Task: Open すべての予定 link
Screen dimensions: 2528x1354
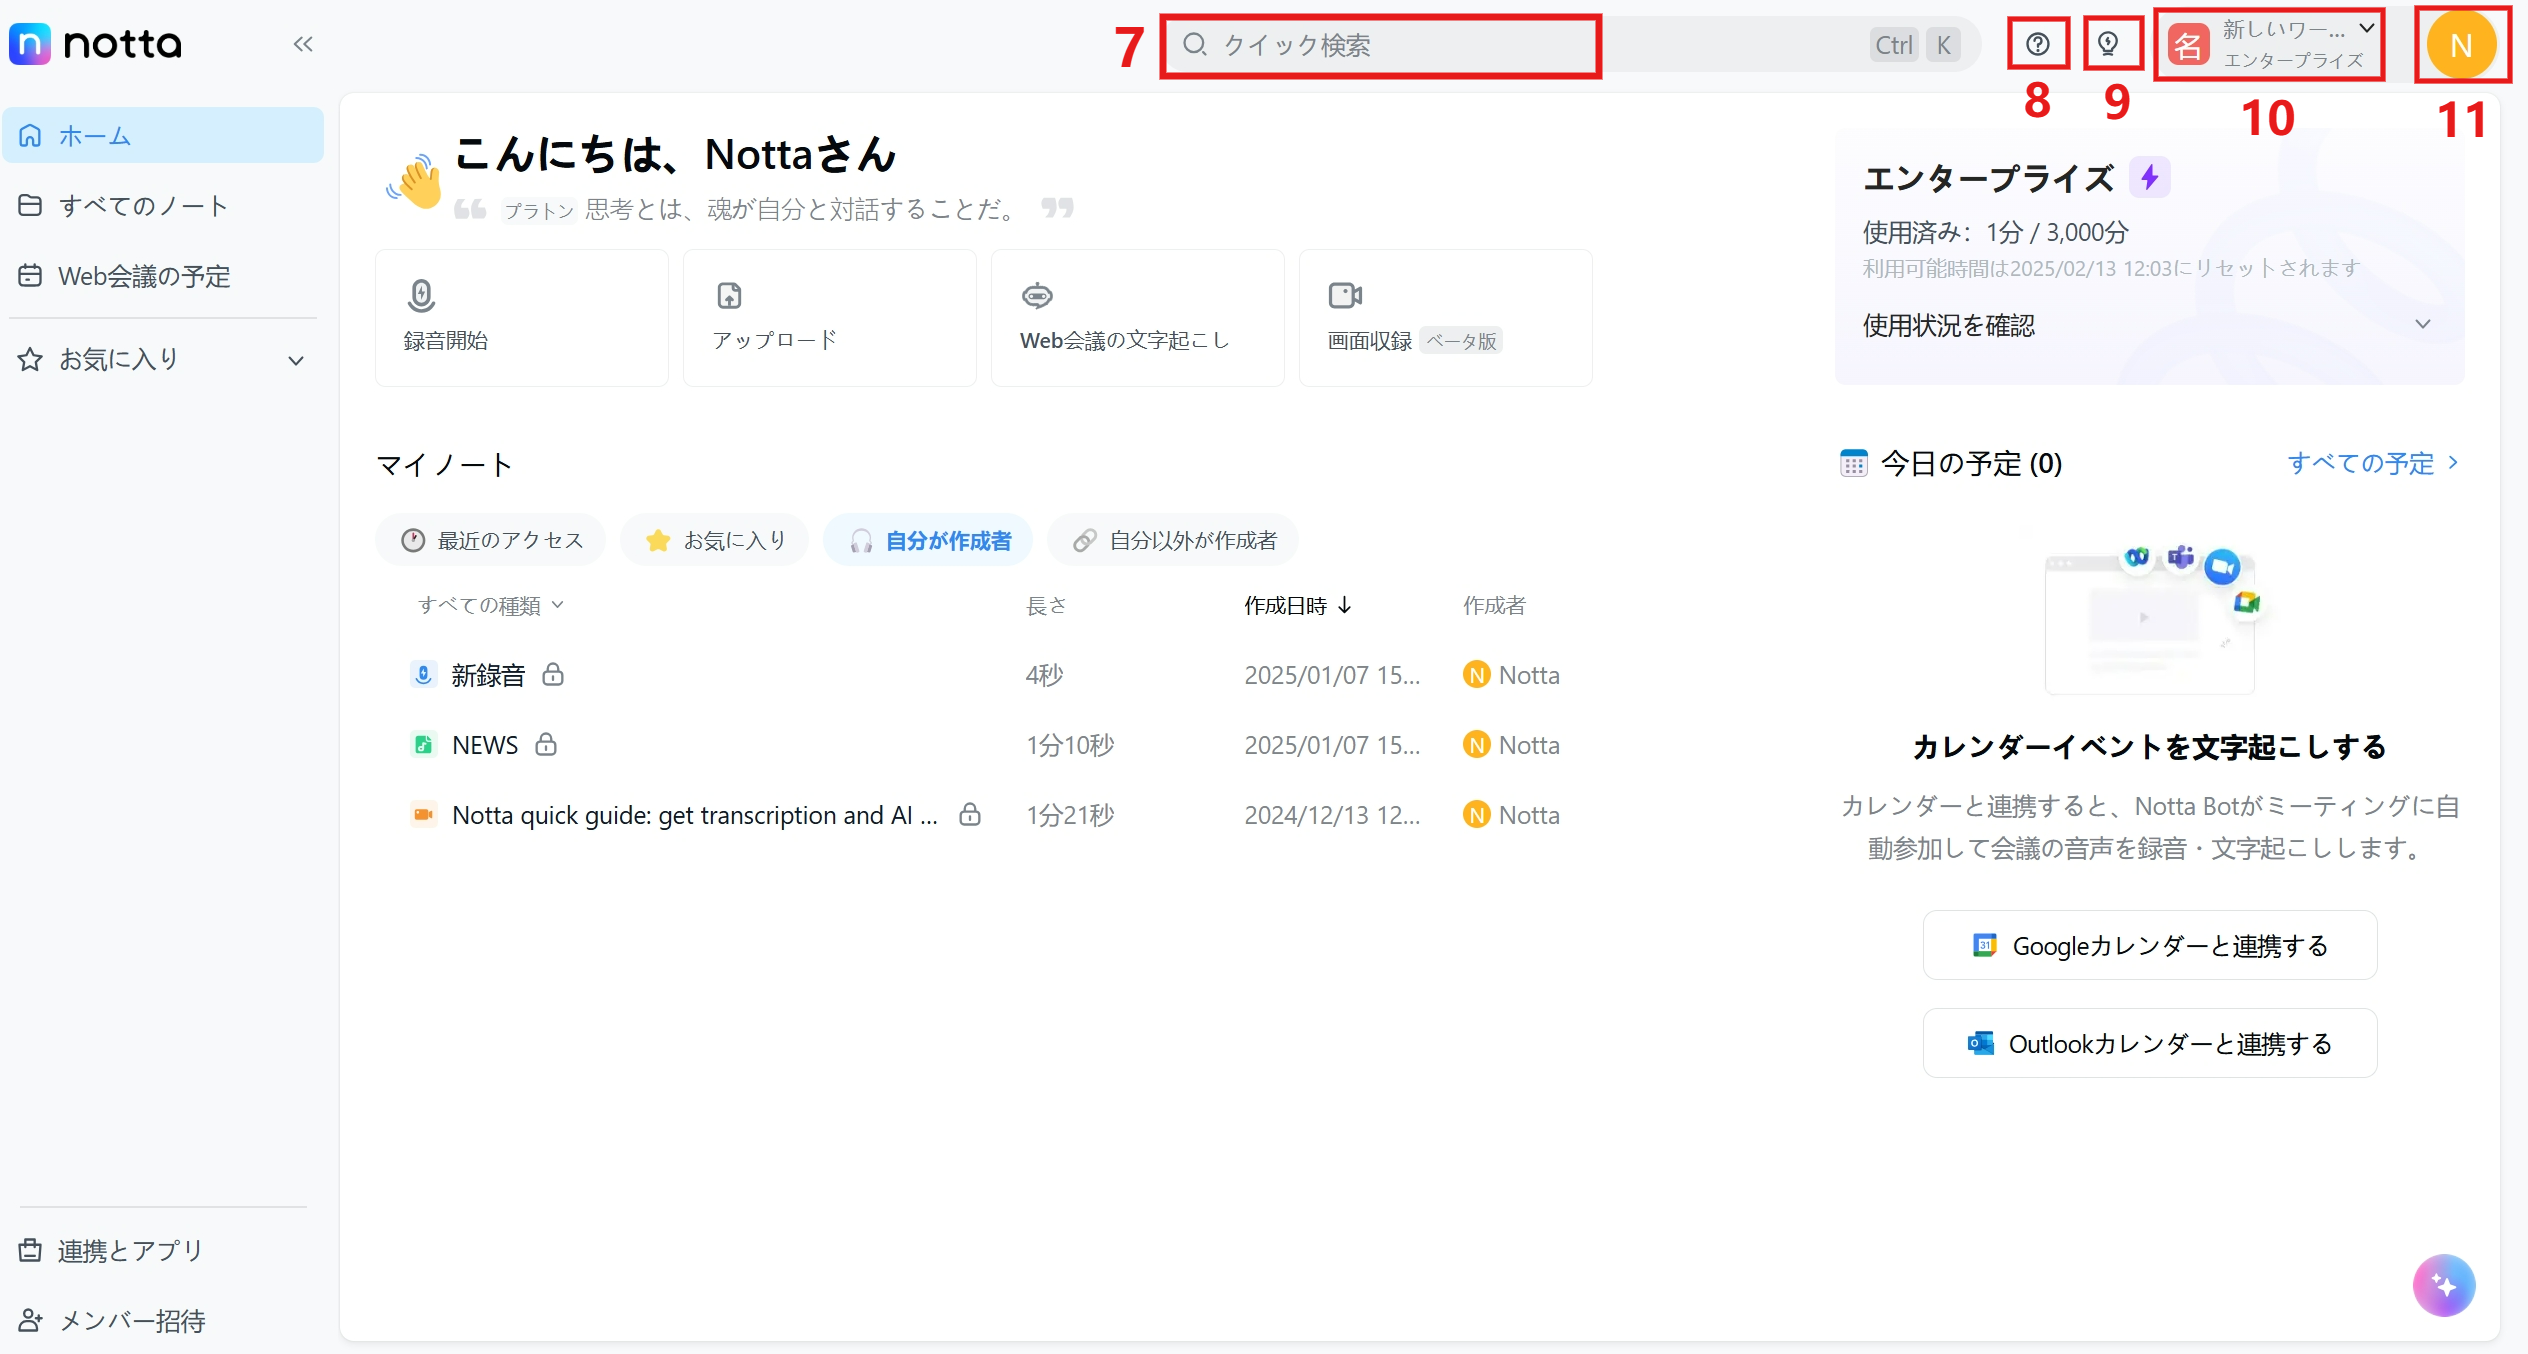Action: point(2373,463)
